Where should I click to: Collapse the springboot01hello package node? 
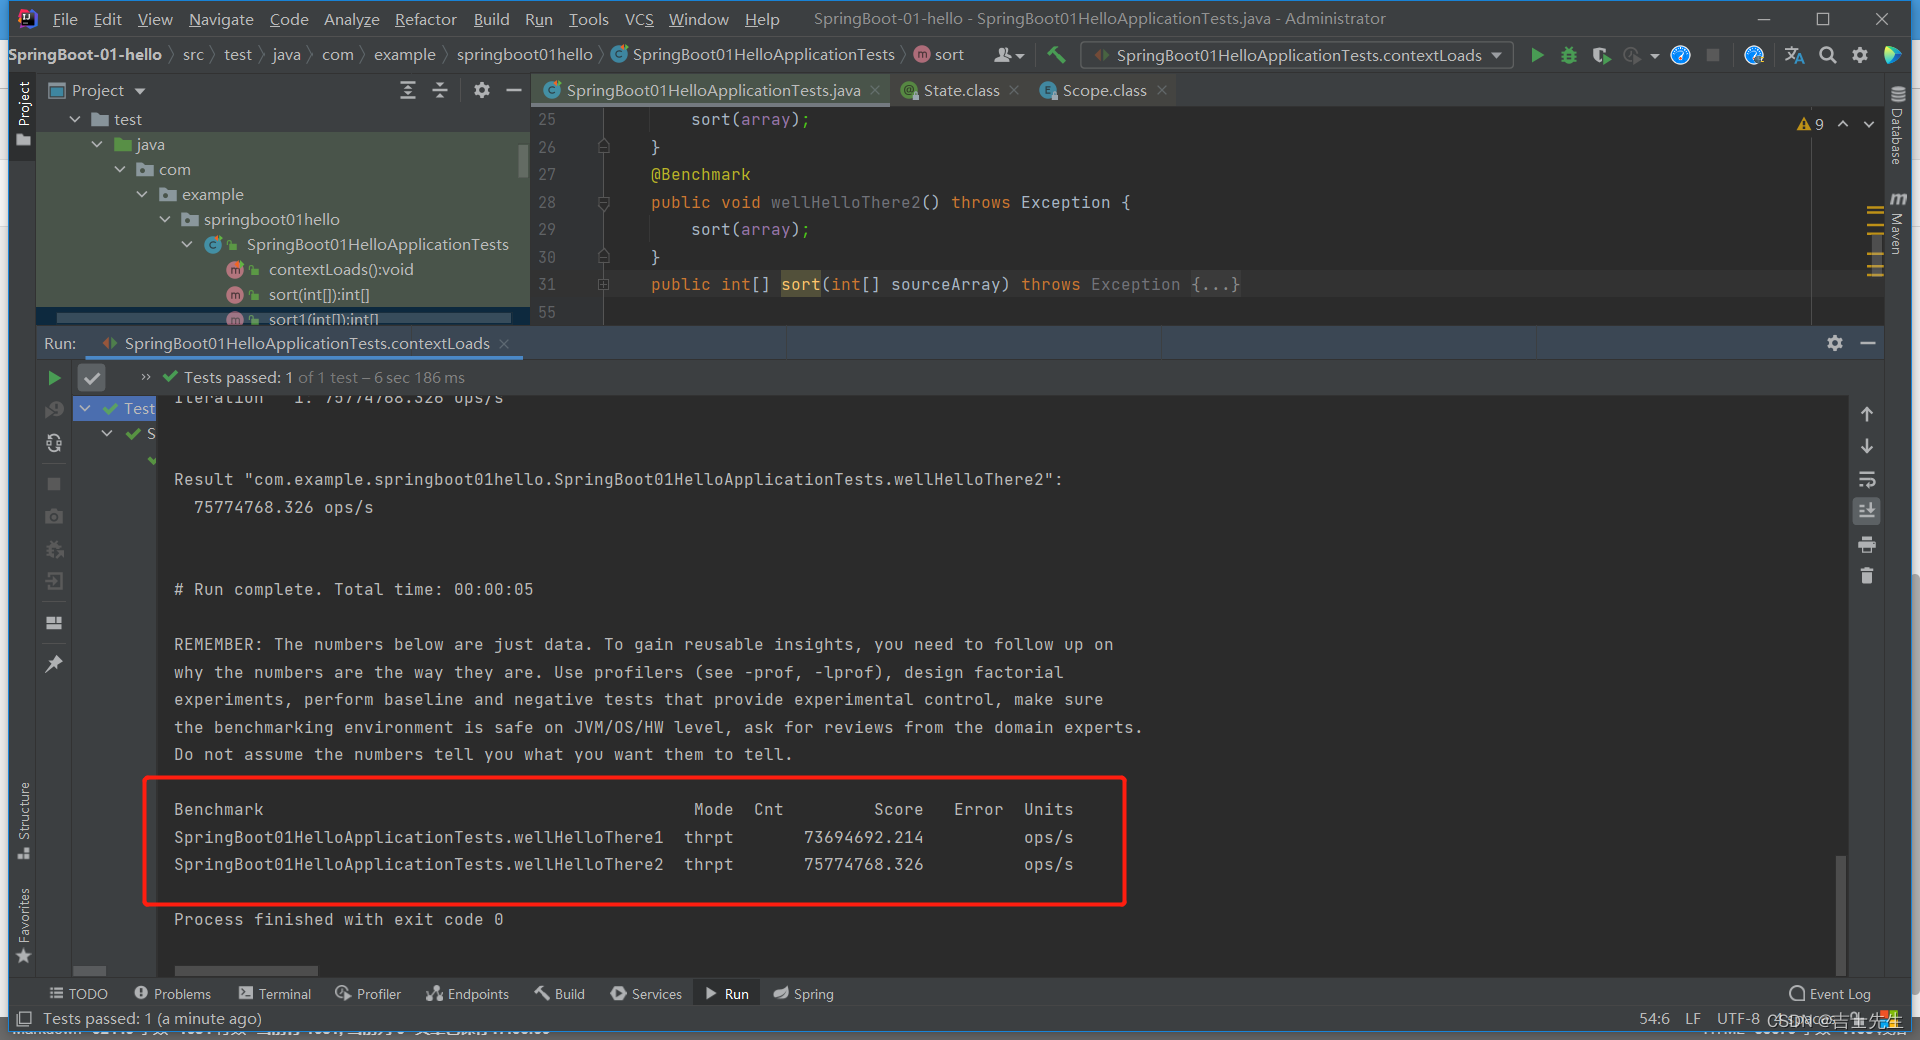[x=165, y=219]
